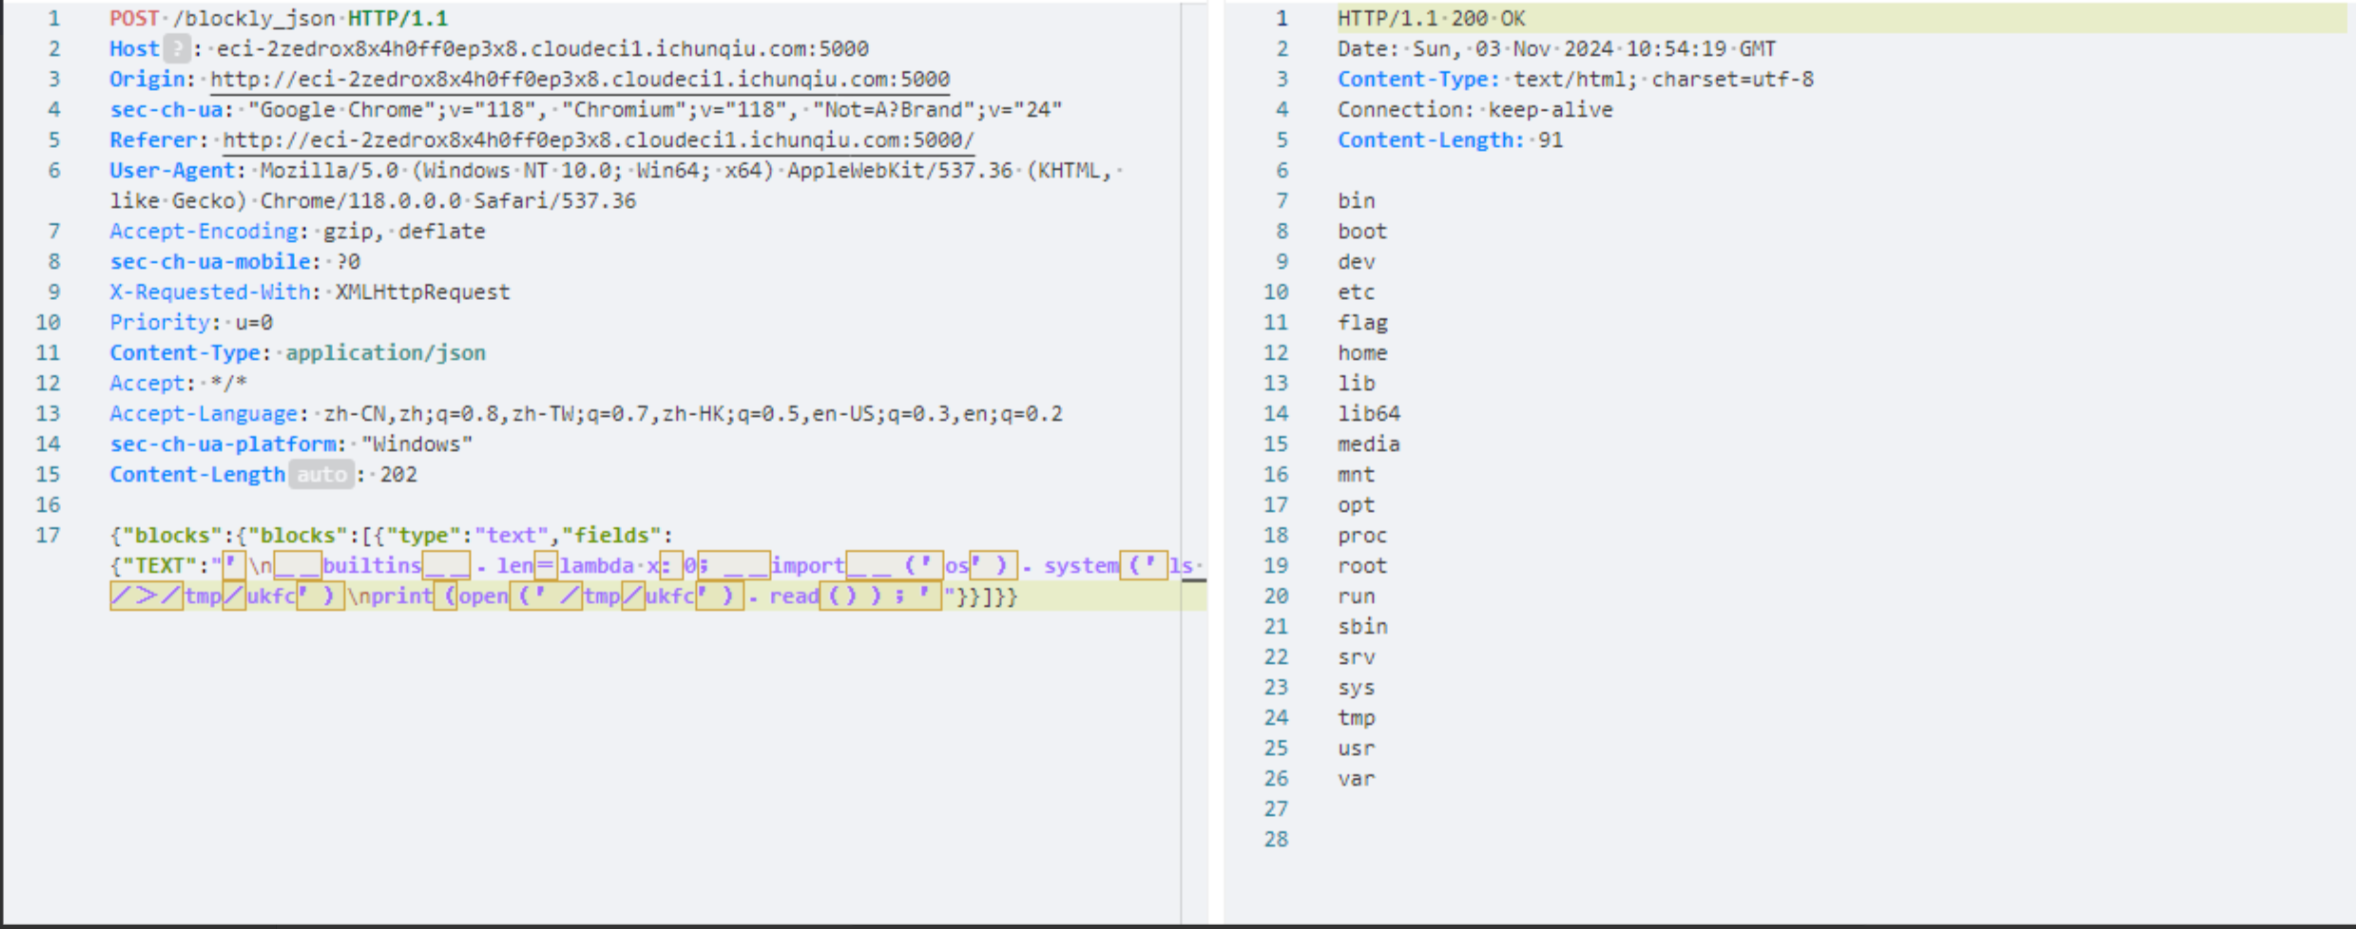Select the root directory entry
Viewport: 2356px width, 929px height.
1363,566
